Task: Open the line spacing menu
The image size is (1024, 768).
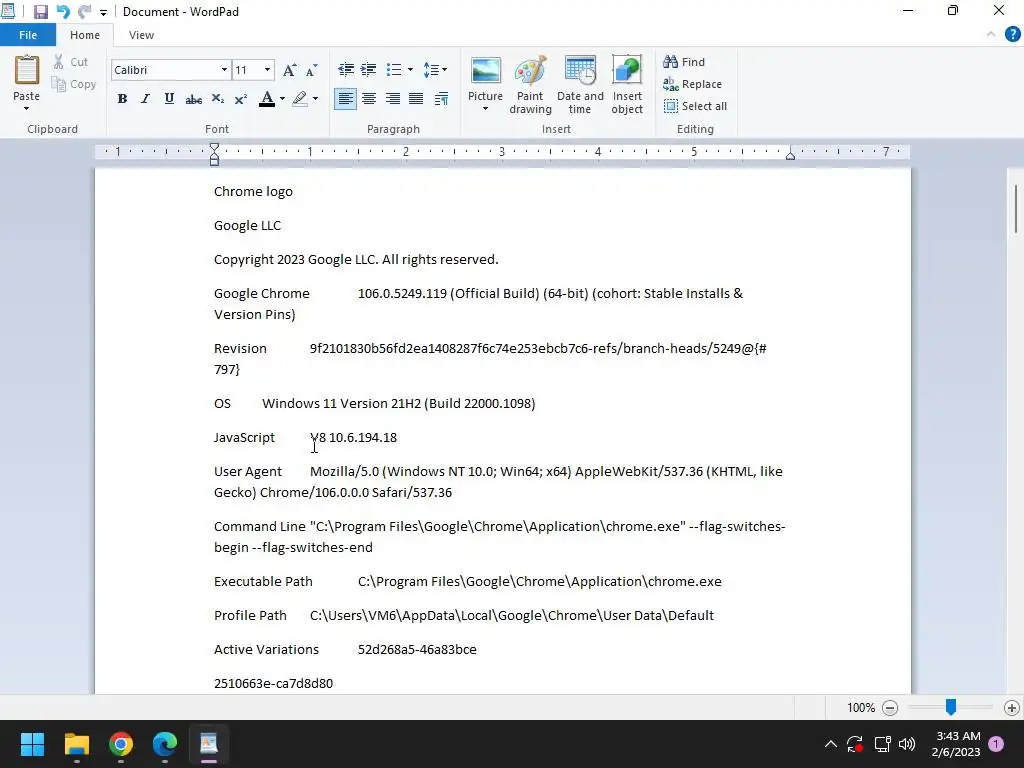Action: pyautogui.click(x=435, y=69)
